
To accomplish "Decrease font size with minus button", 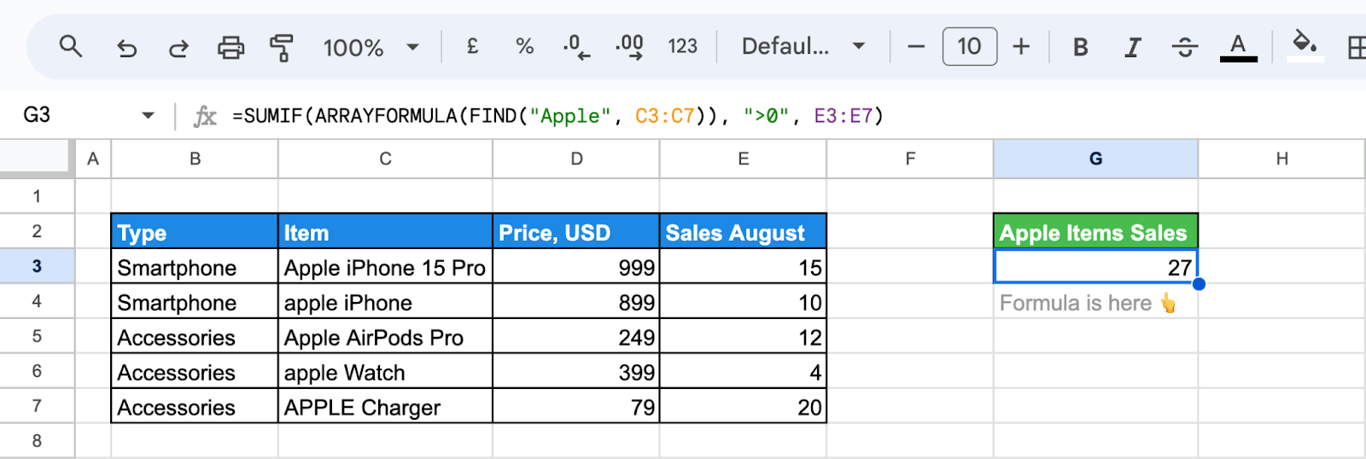I will click(x=916, y=47).
